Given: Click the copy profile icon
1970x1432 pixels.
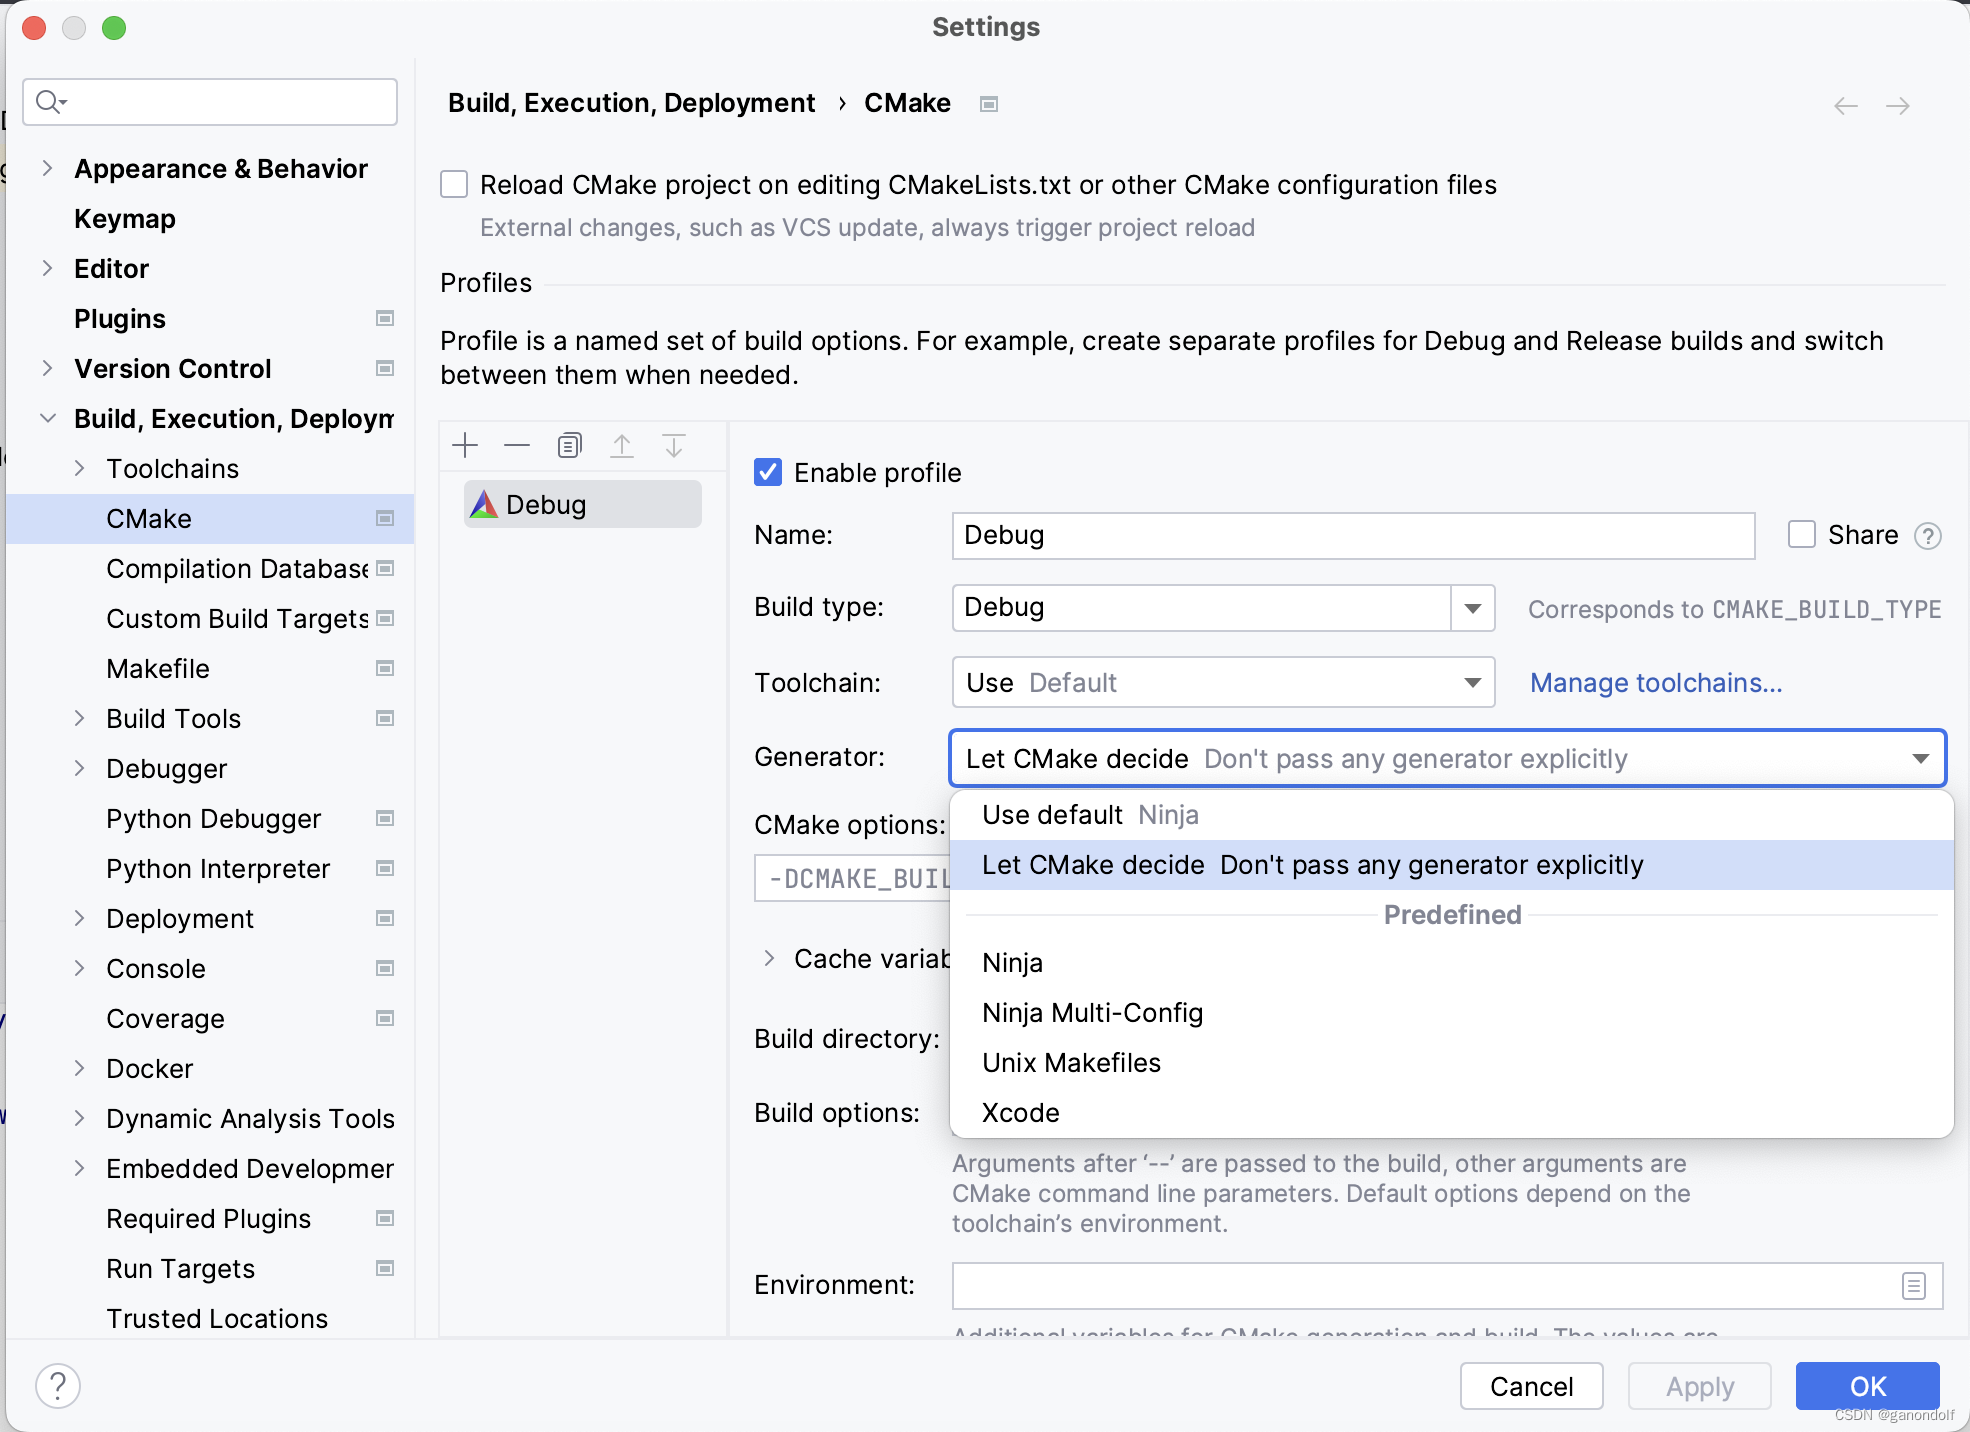Looking at the screenshot, I should click(569, 446).
